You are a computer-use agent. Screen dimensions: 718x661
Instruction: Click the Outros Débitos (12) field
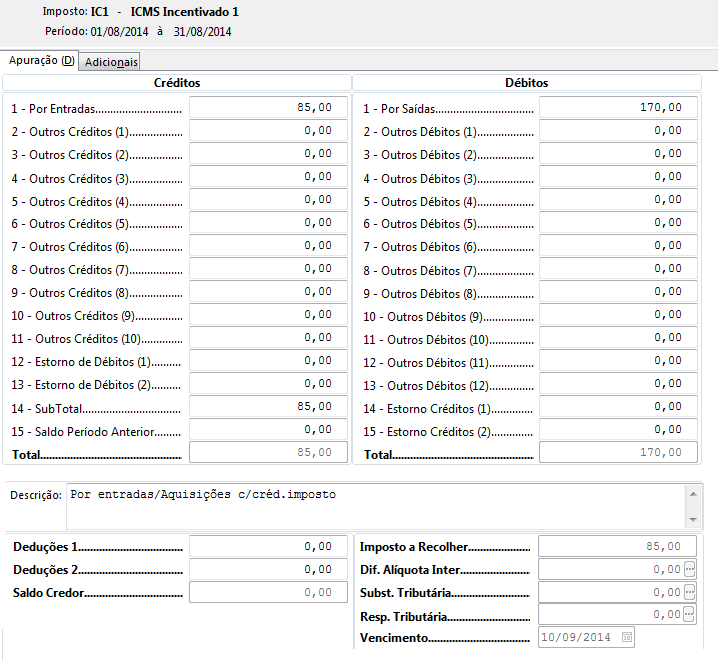coord(618,384)
